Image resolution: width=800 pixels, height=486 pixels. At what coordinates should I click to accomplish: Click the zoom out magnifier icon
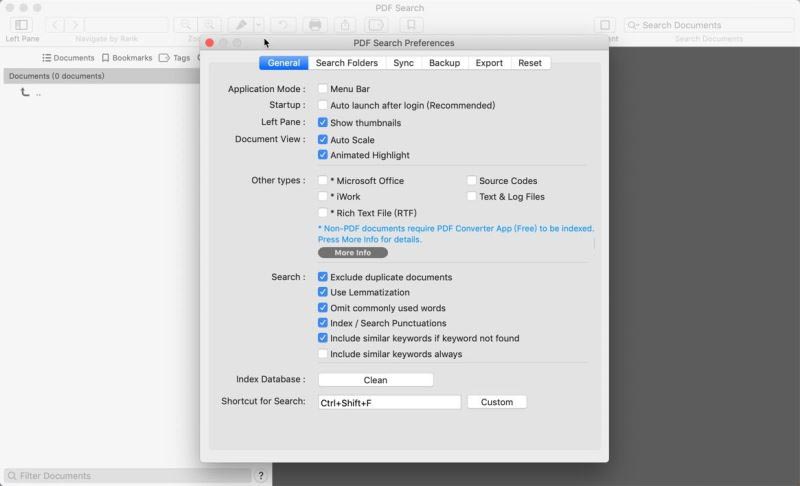pyautogui.click(x=186, y=25)
